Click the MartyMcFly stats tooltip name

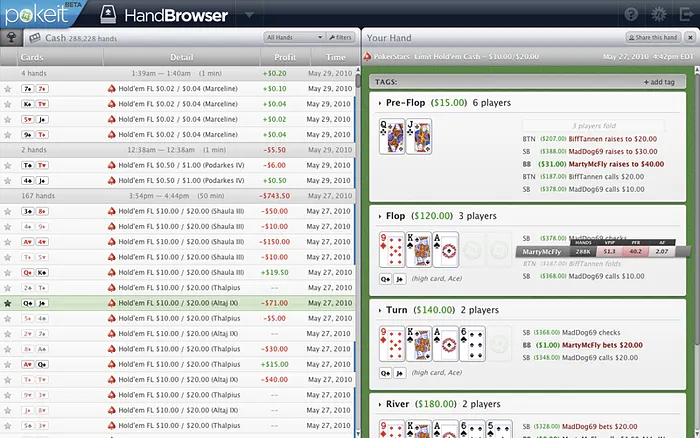(542, 252)
